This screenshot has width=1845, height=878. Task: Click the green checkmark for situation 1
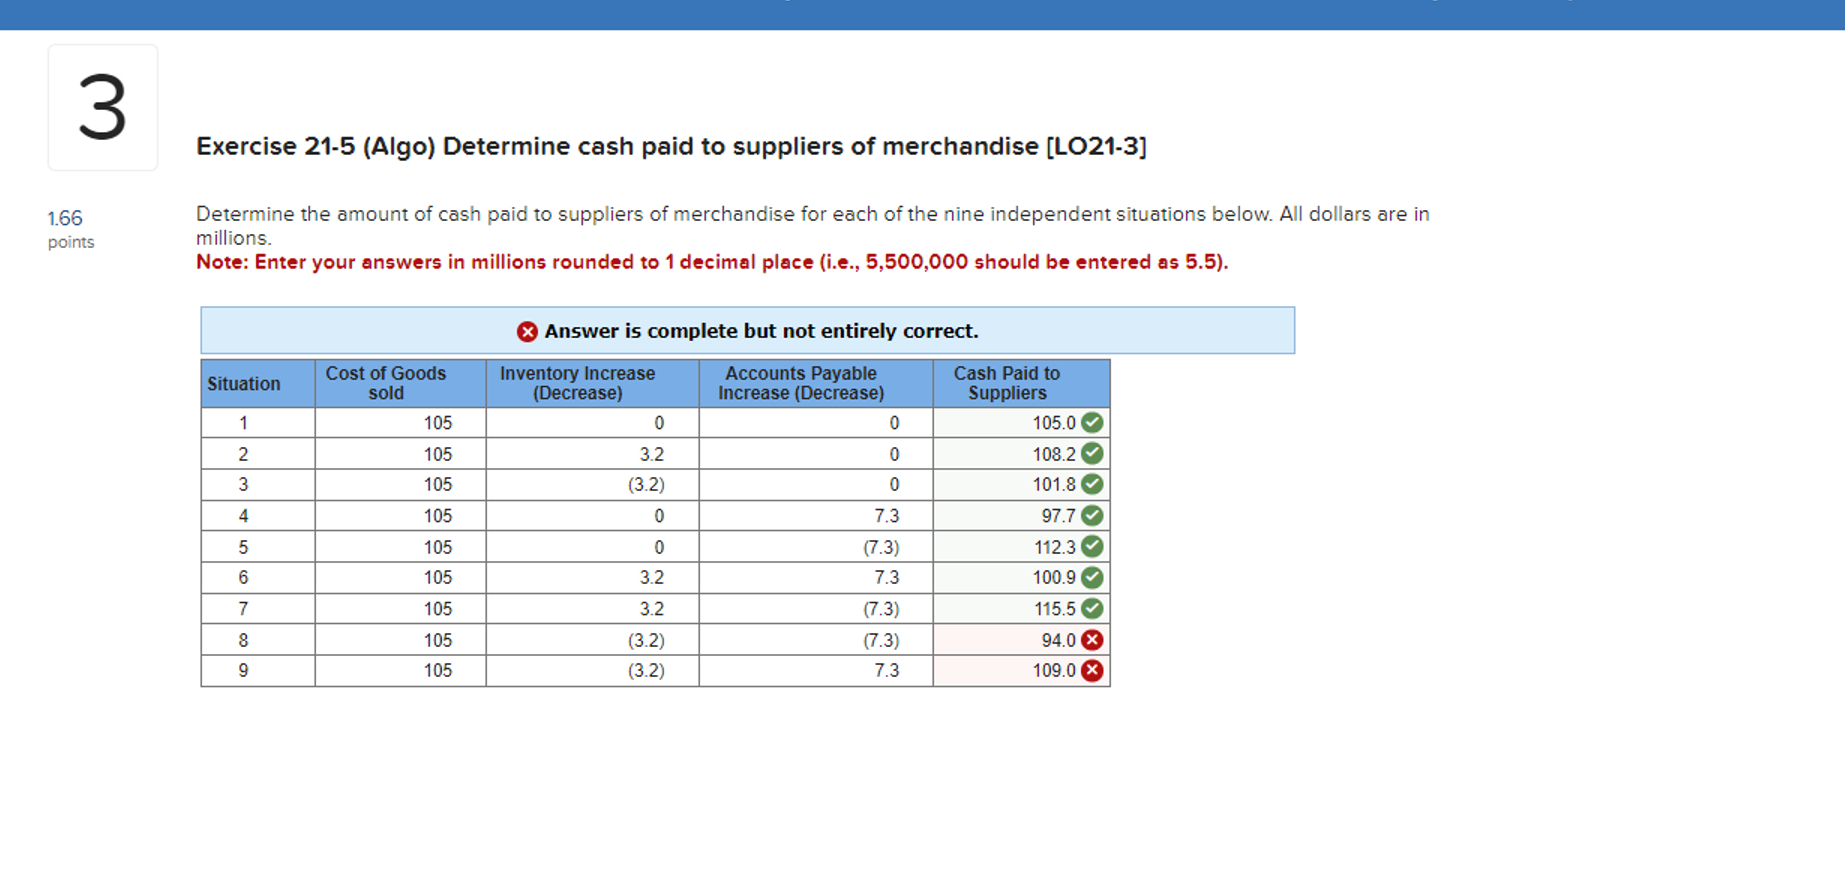[1092, 423]
